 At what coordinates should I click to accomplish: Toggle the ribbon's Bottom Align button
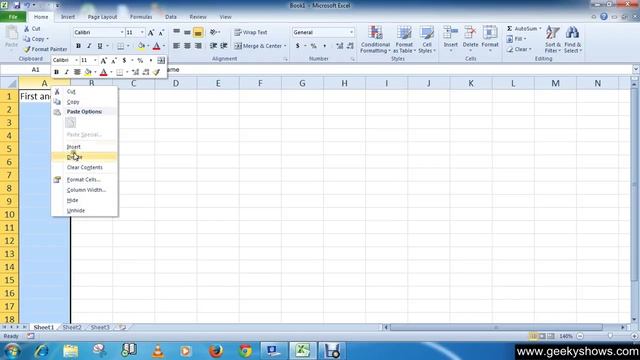coord(198,32)
